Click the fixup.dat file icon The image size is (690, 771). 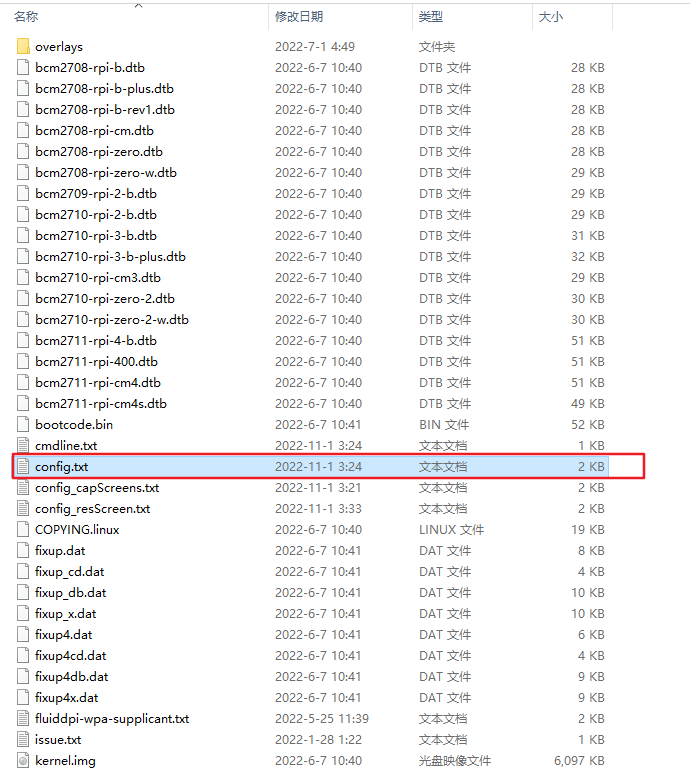(23, 551)
